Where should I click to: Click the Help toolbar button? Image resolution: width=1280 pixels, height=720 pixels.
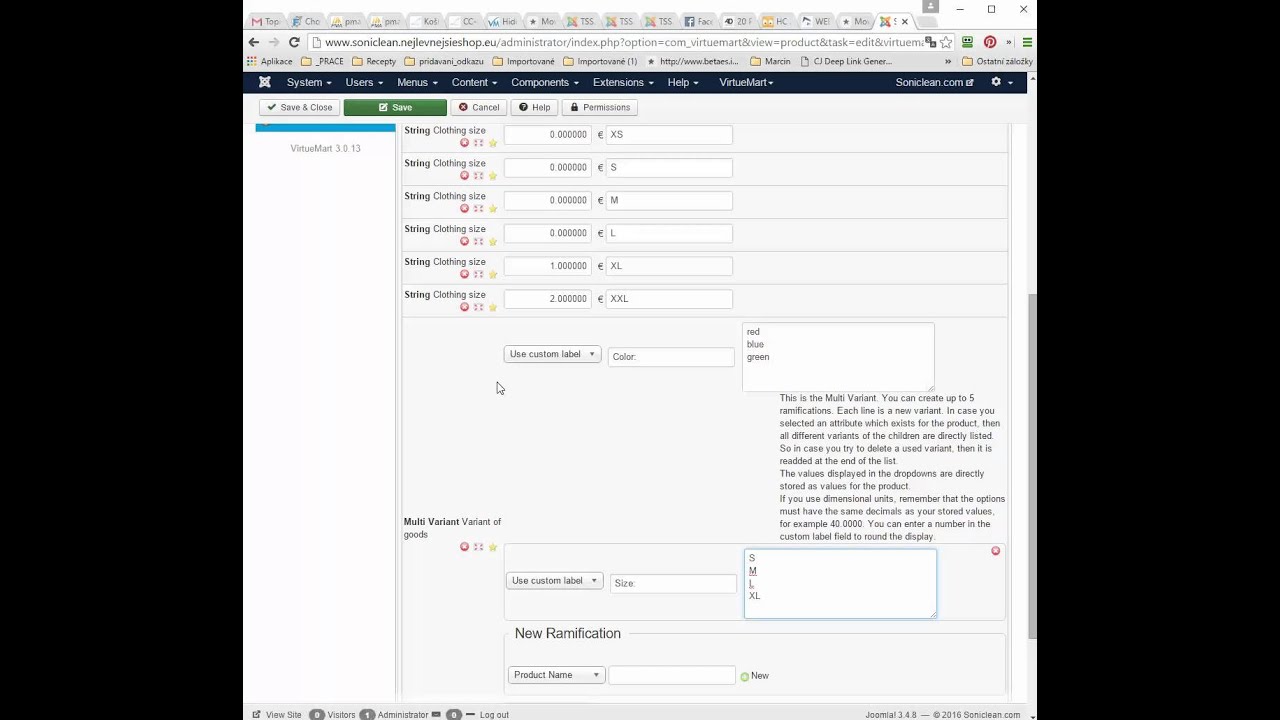pyautogui.click(x=535, y=107)
